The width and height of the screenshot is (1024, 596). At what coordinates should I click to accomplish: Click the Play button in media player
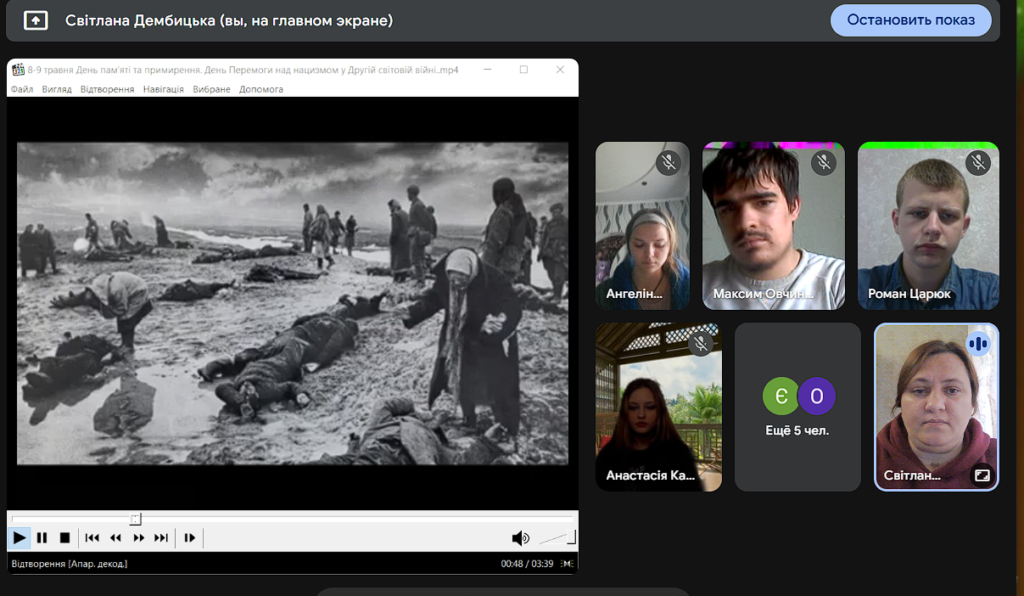point(19,538)
